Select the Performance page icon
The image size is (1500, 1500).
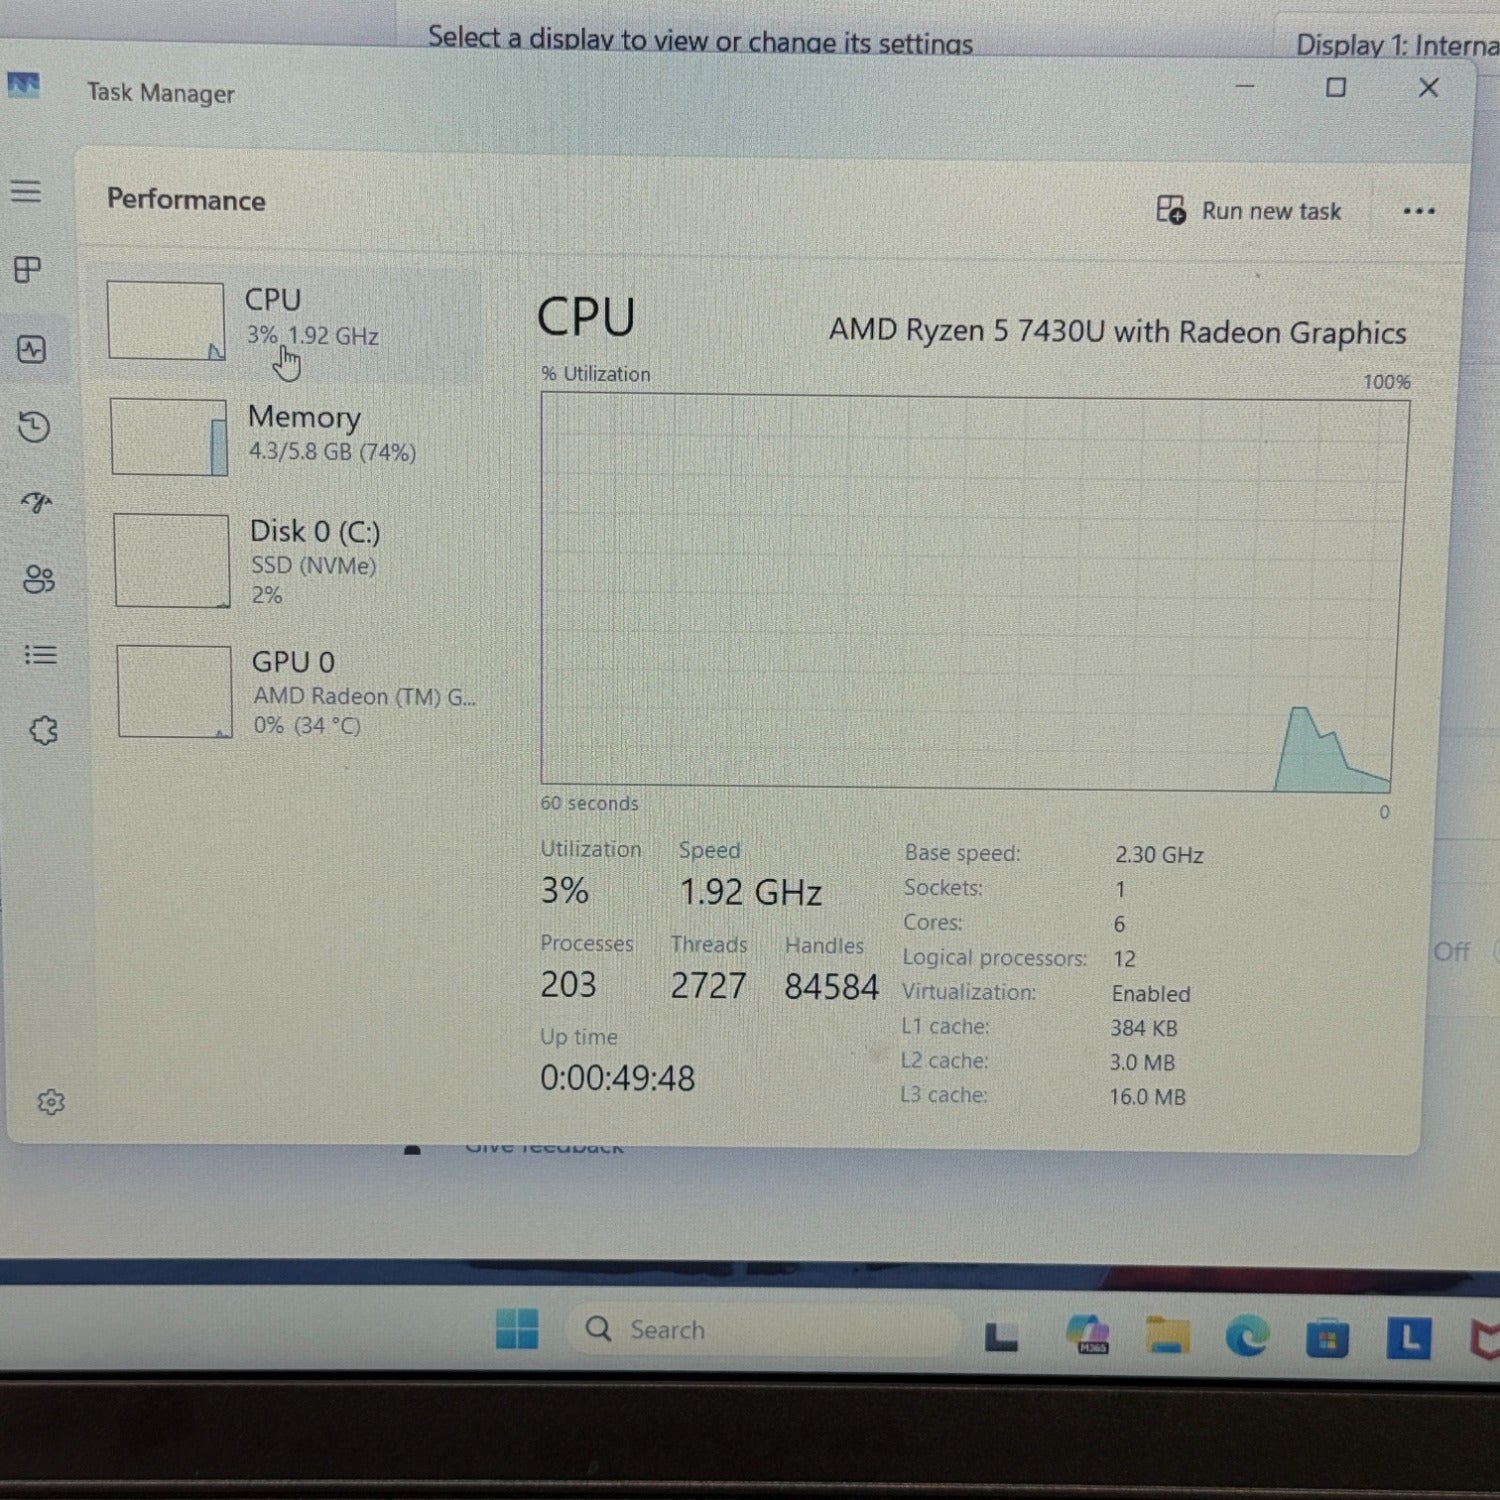(x=32, y=349)
